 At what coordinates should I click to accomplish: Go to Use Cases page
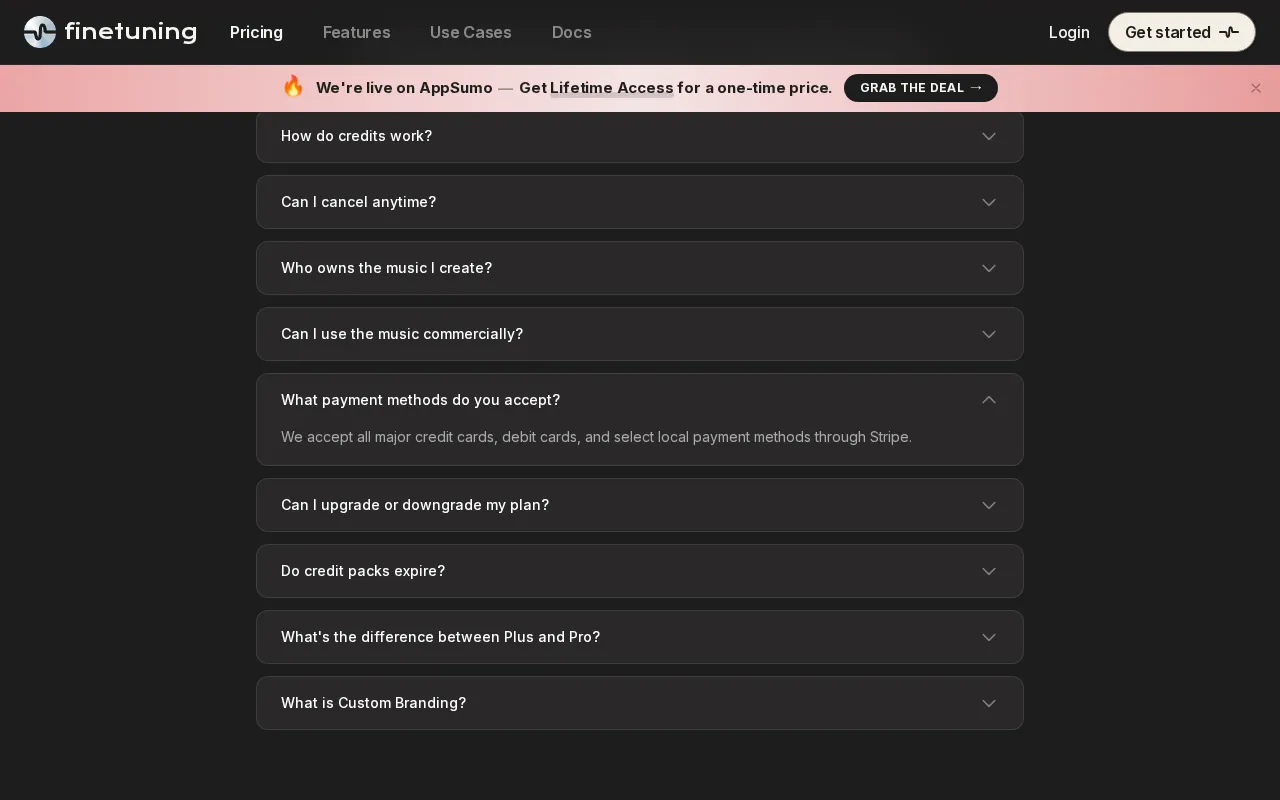(471, 32)
